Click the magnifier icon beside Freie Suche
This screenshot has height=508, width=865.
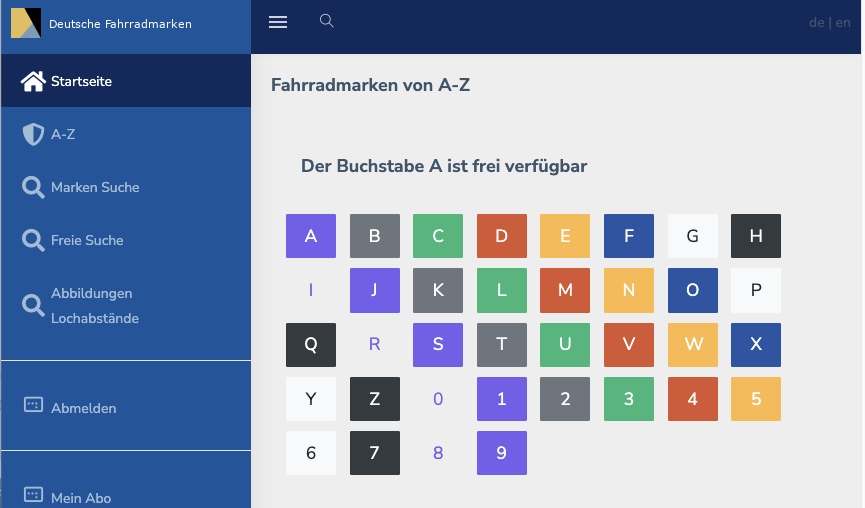coord(33,240)
